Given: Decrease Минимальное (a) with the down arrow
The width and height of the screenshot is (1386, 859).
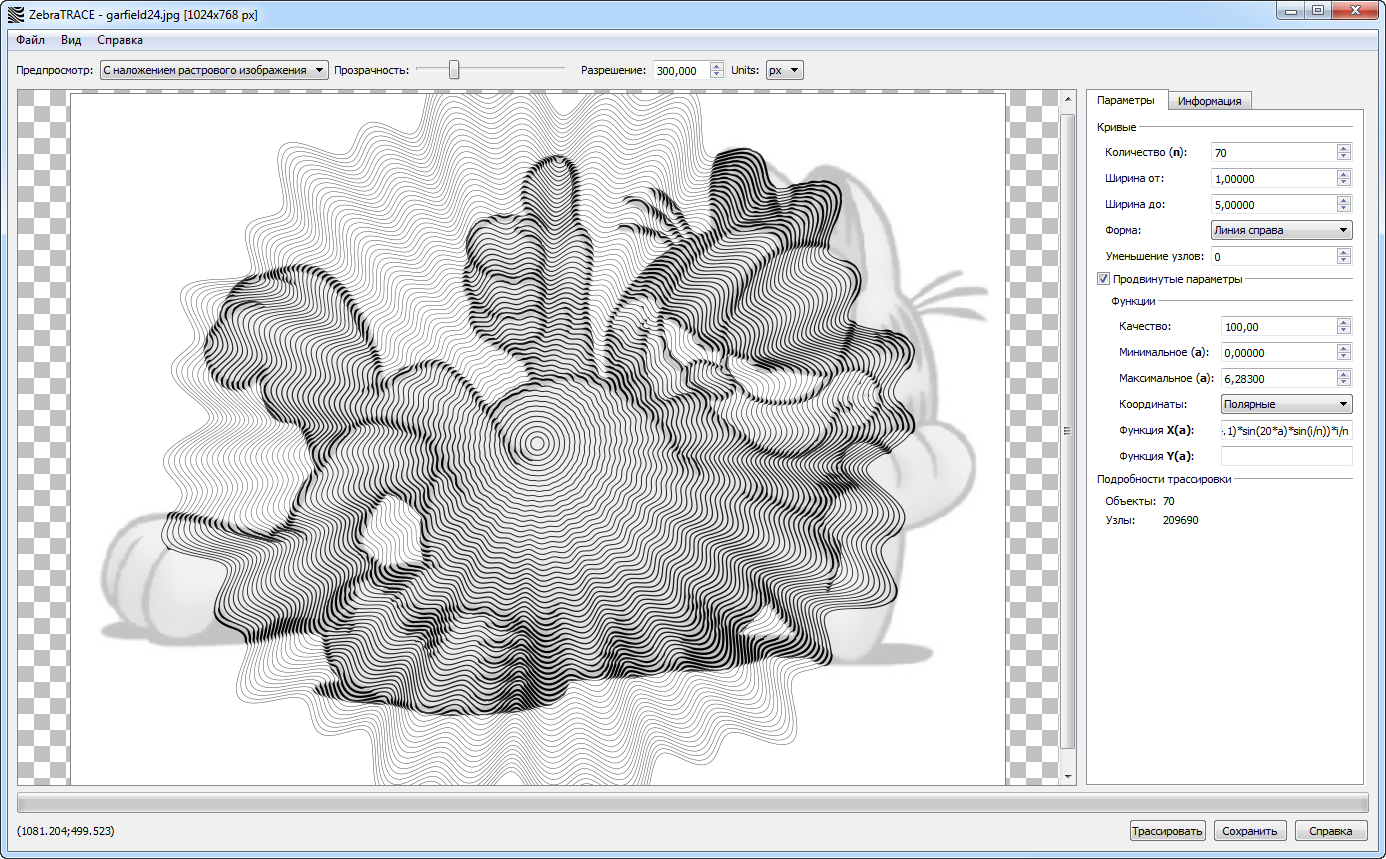Looking at the screenshot, I should click(x=1344, y=357).
